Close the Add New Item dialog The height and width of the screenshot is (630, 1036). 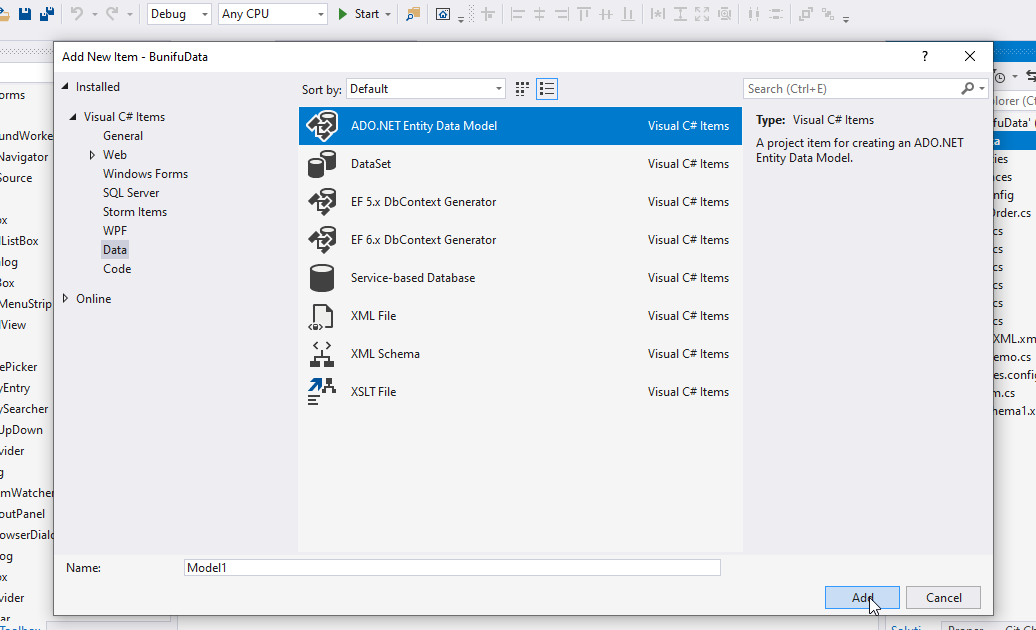pyautogui.click(x=969, y=56)
